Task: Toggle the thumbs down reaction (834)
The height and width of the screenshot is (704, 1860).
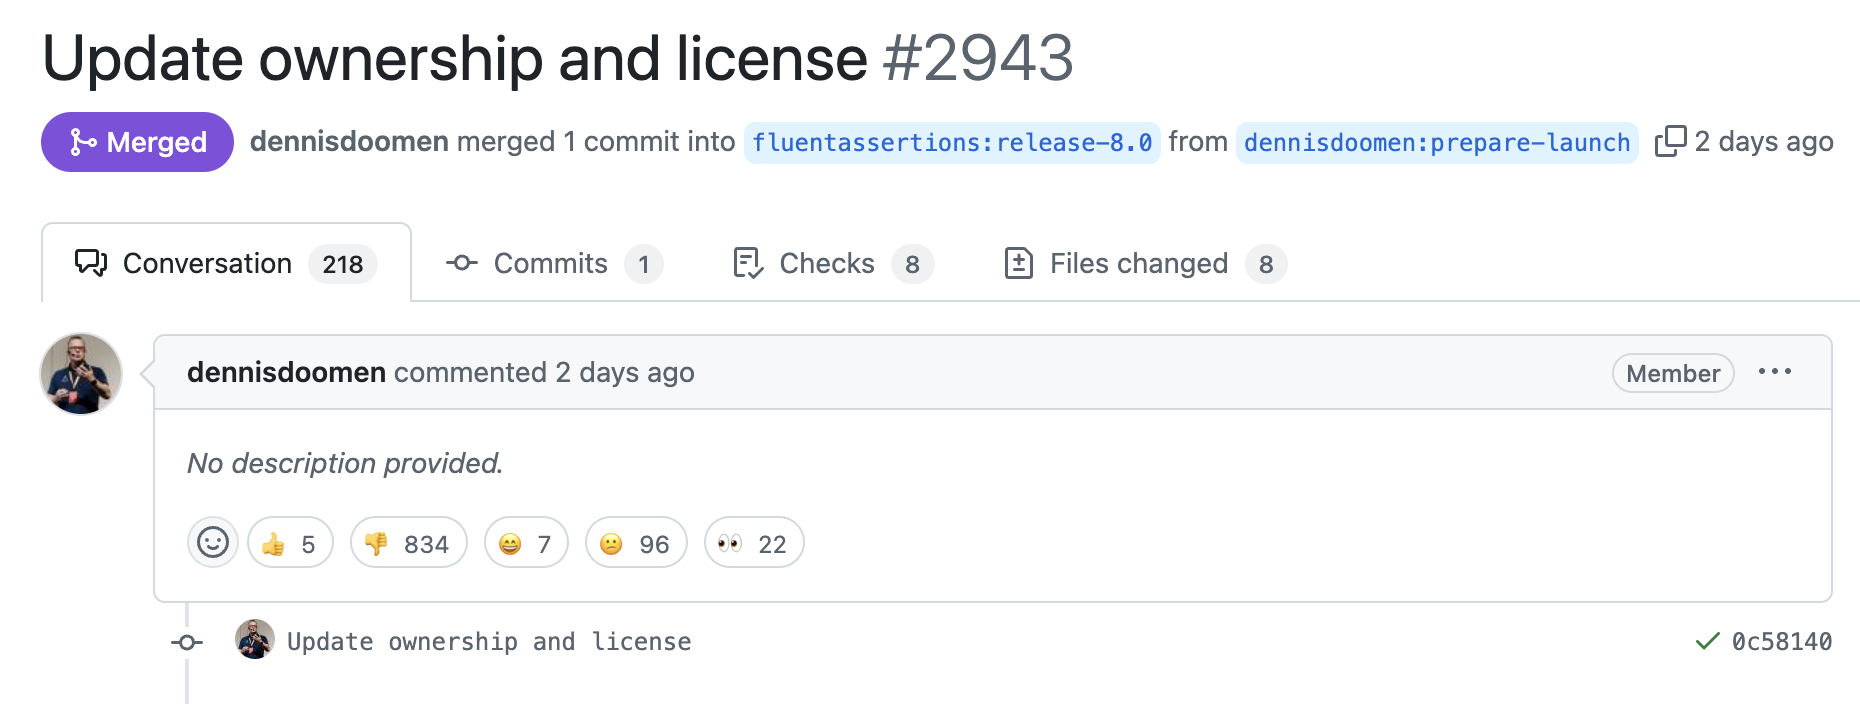Action: point(409,543)
